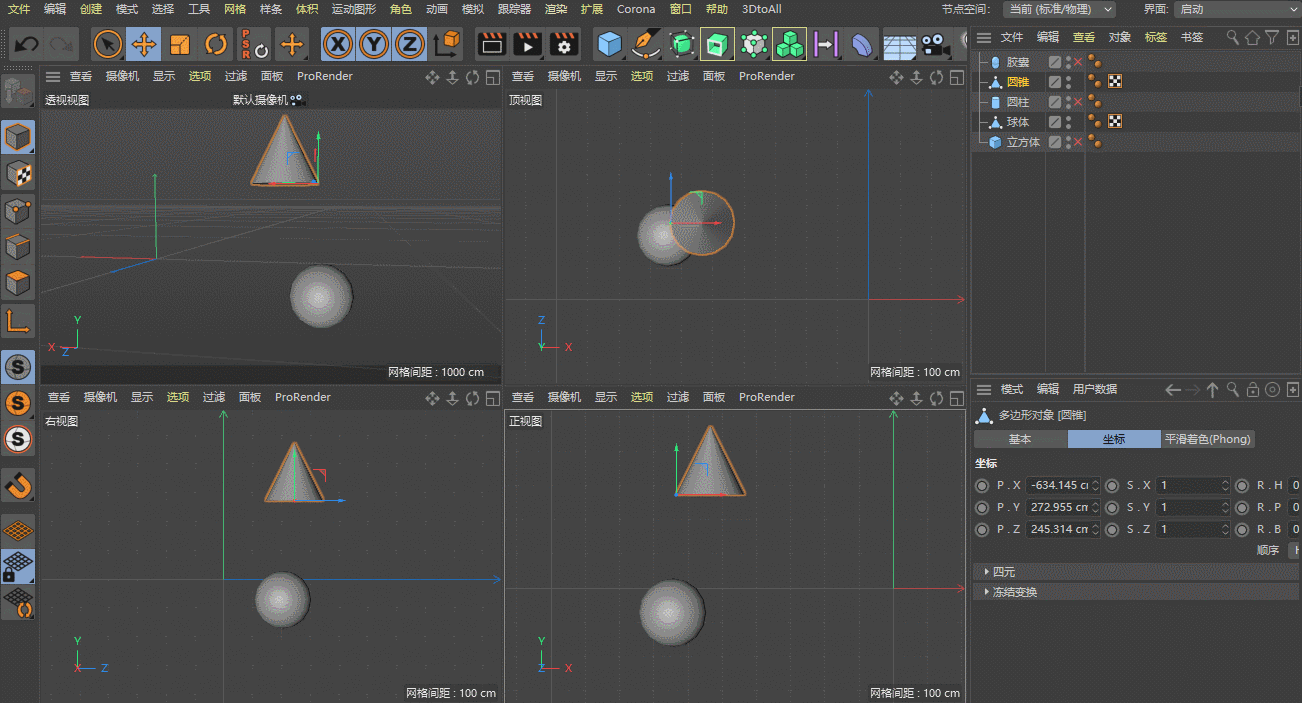
Task: Enable snapping with the magnet icon
Action: click(18, 485)
